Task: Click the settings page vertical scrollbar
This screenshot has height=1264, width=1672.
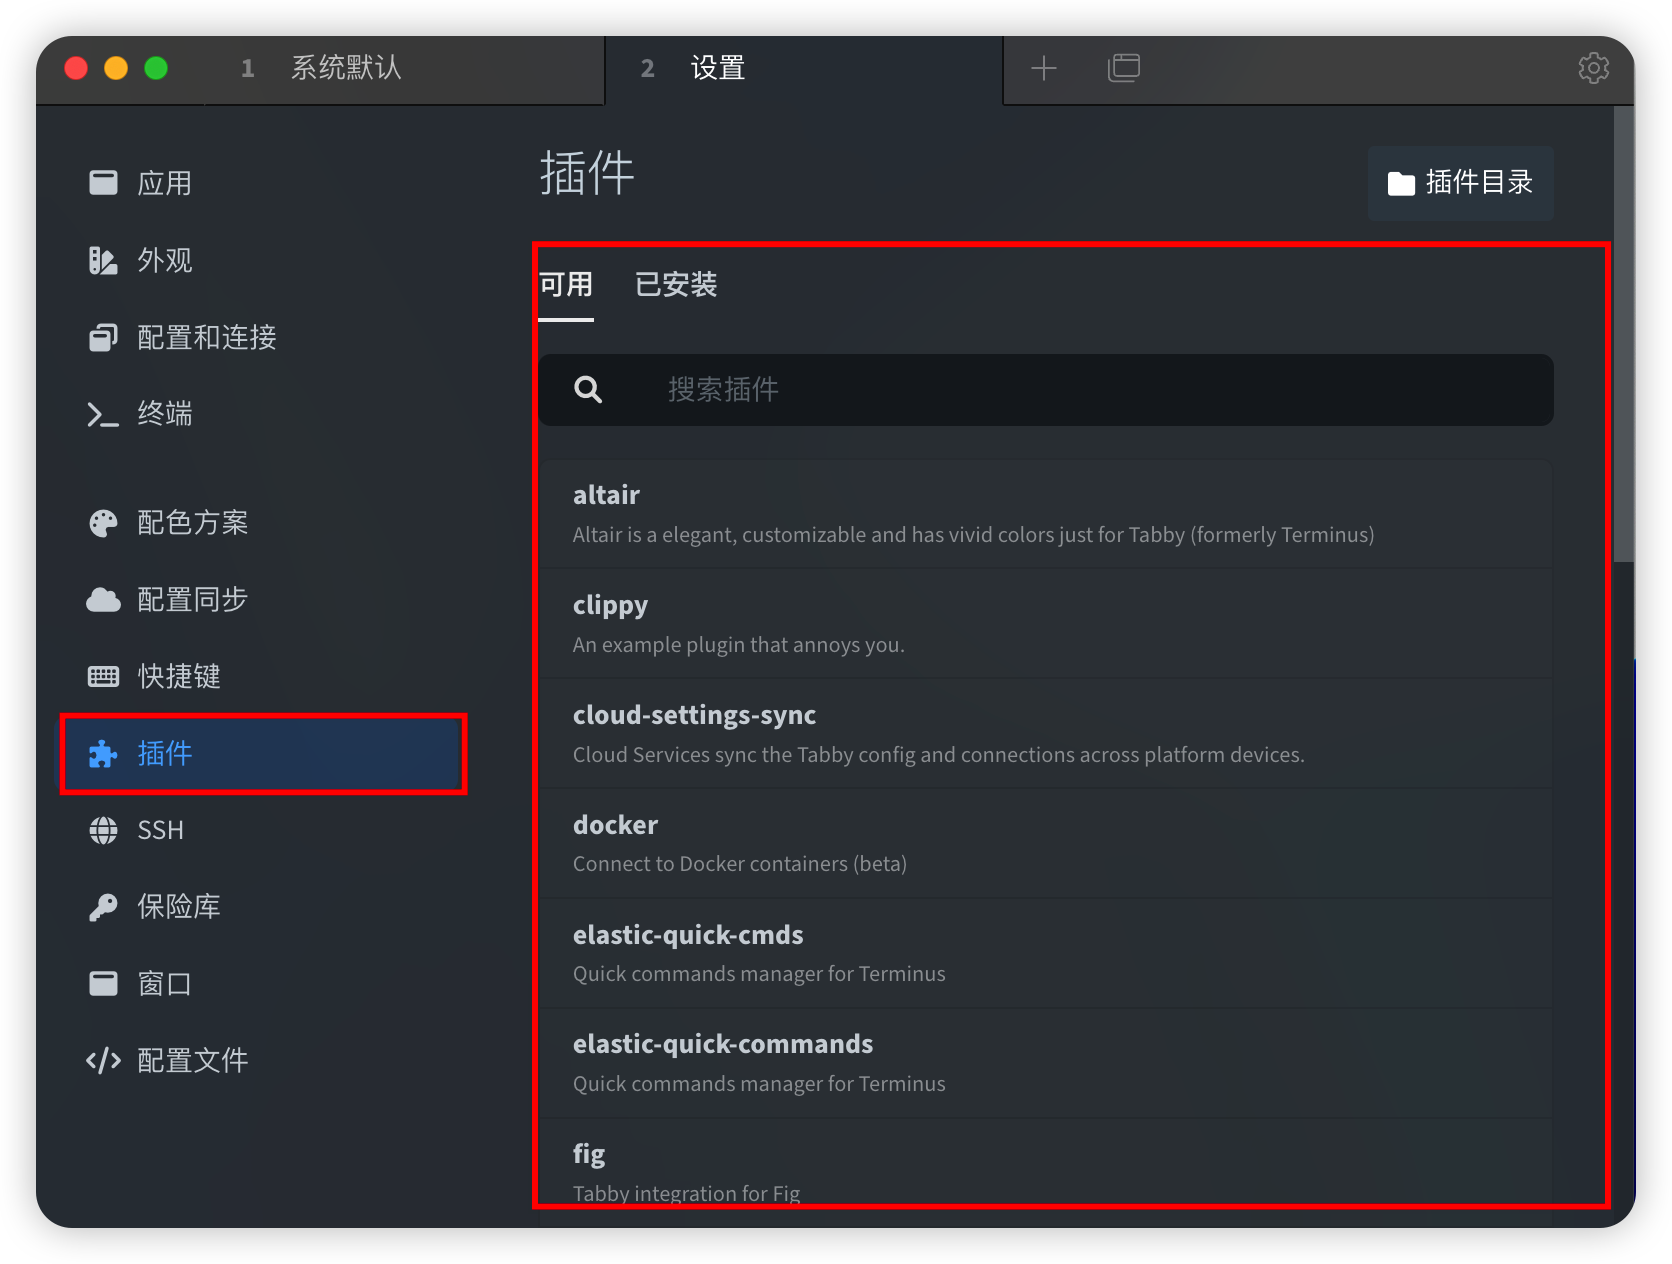Action: (1624, 334)
